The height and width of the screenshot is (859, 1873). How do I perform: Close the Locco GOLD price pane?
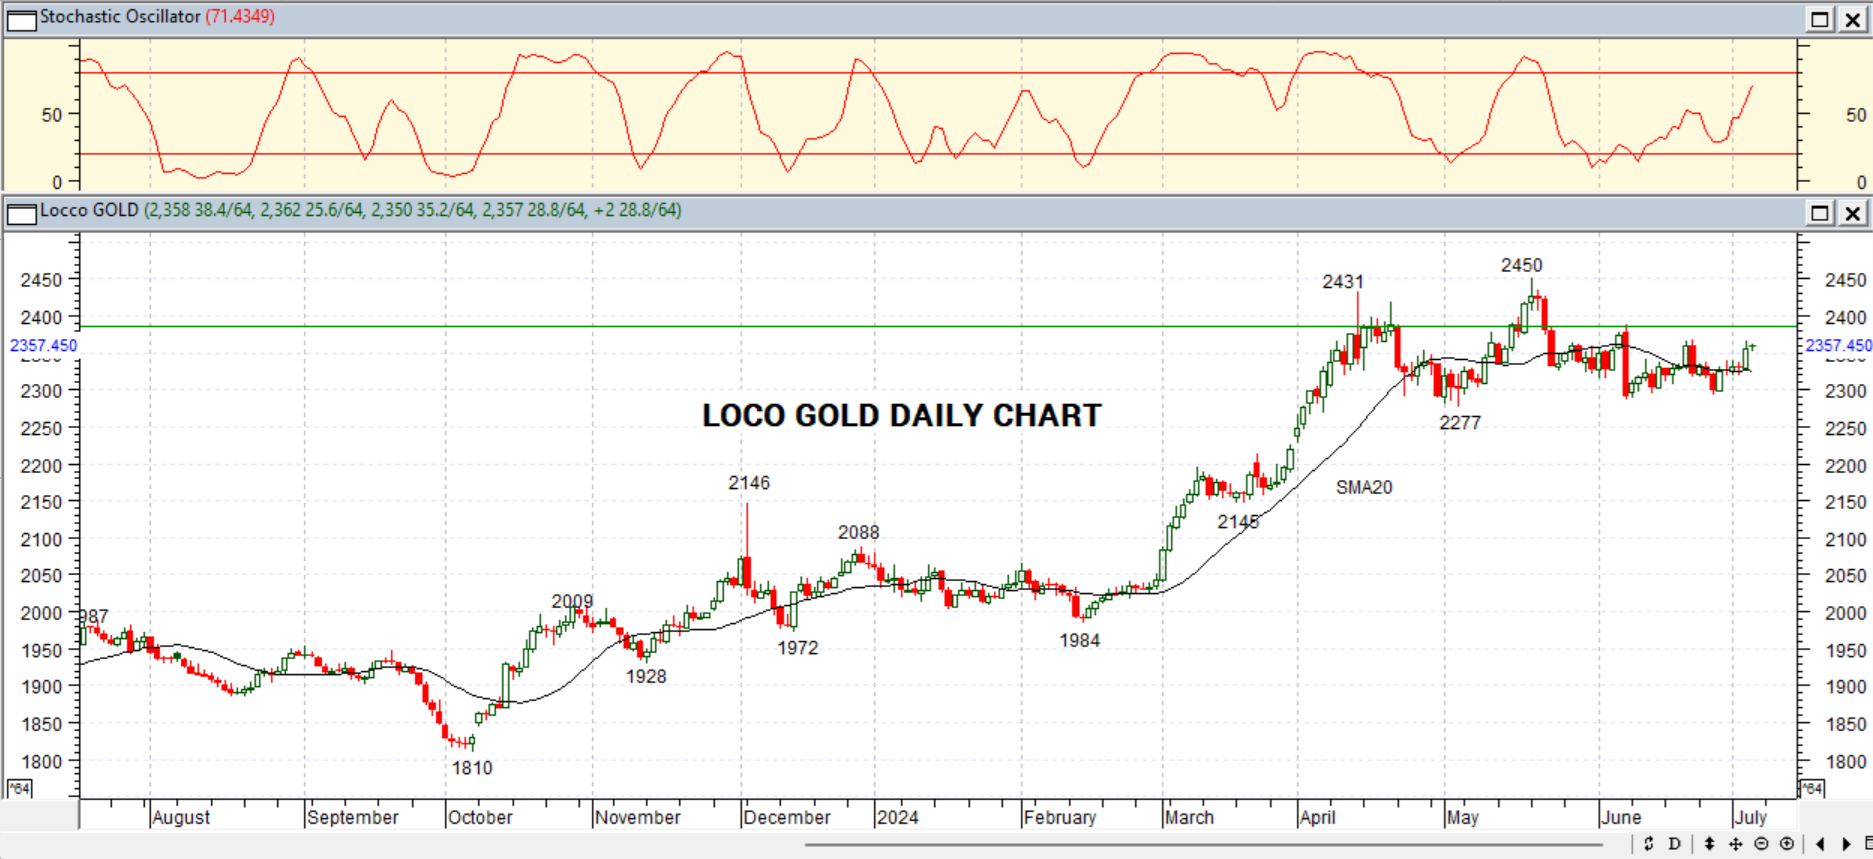(x=1853, y=213)
